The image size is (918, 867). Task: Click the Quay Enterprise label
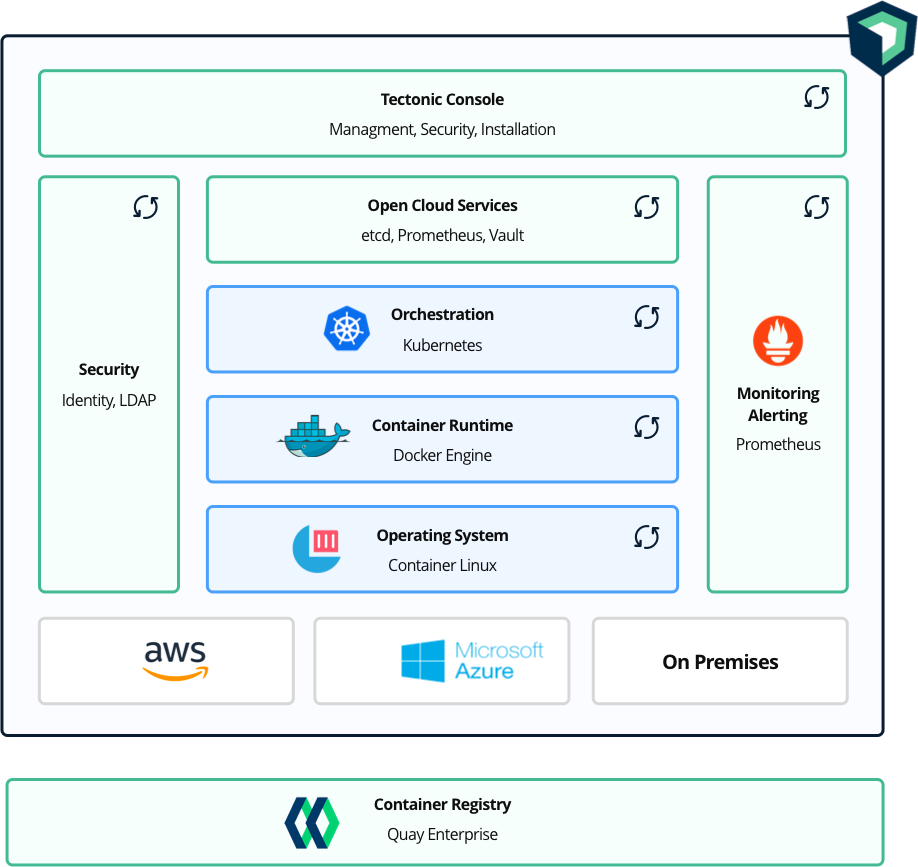(x=442, y=835)
